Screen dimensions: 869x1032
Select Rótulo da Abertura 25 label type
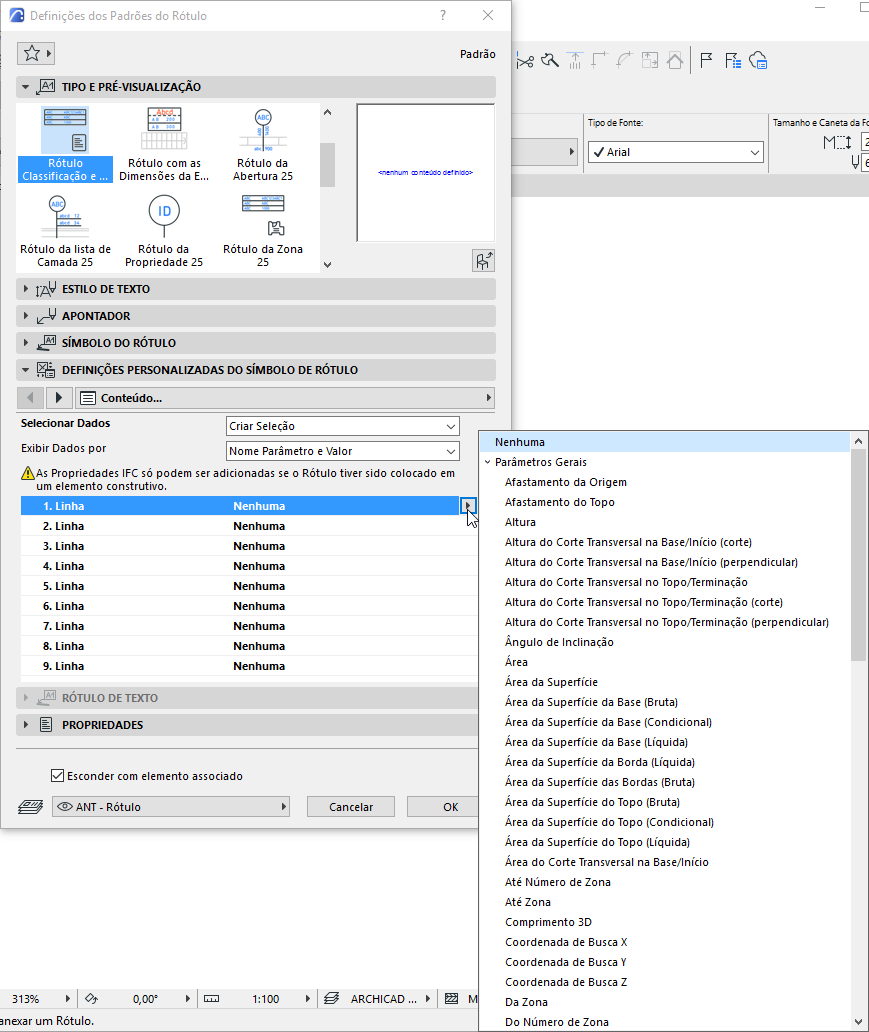[263, 145]
